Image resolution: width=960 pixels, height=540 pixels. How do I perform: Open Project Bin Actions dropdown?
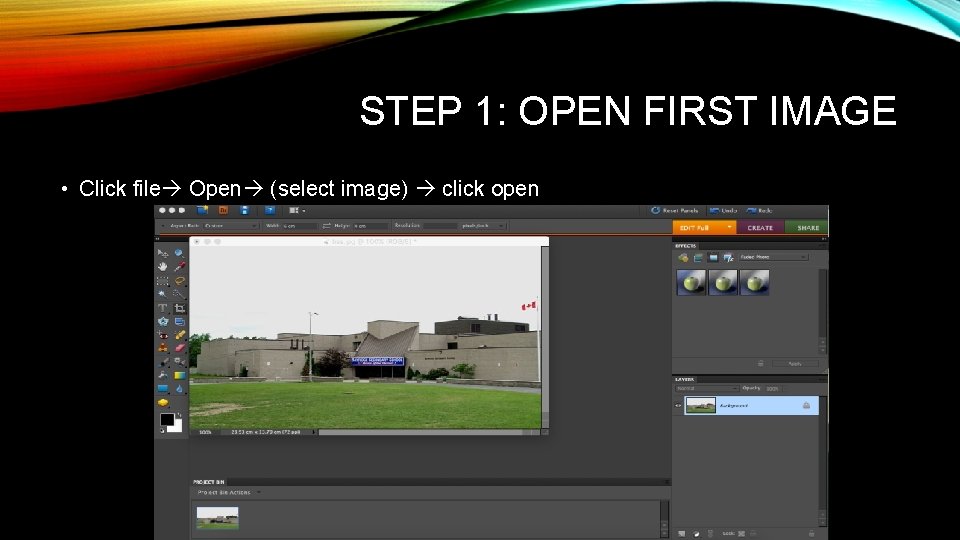[229, 492]
